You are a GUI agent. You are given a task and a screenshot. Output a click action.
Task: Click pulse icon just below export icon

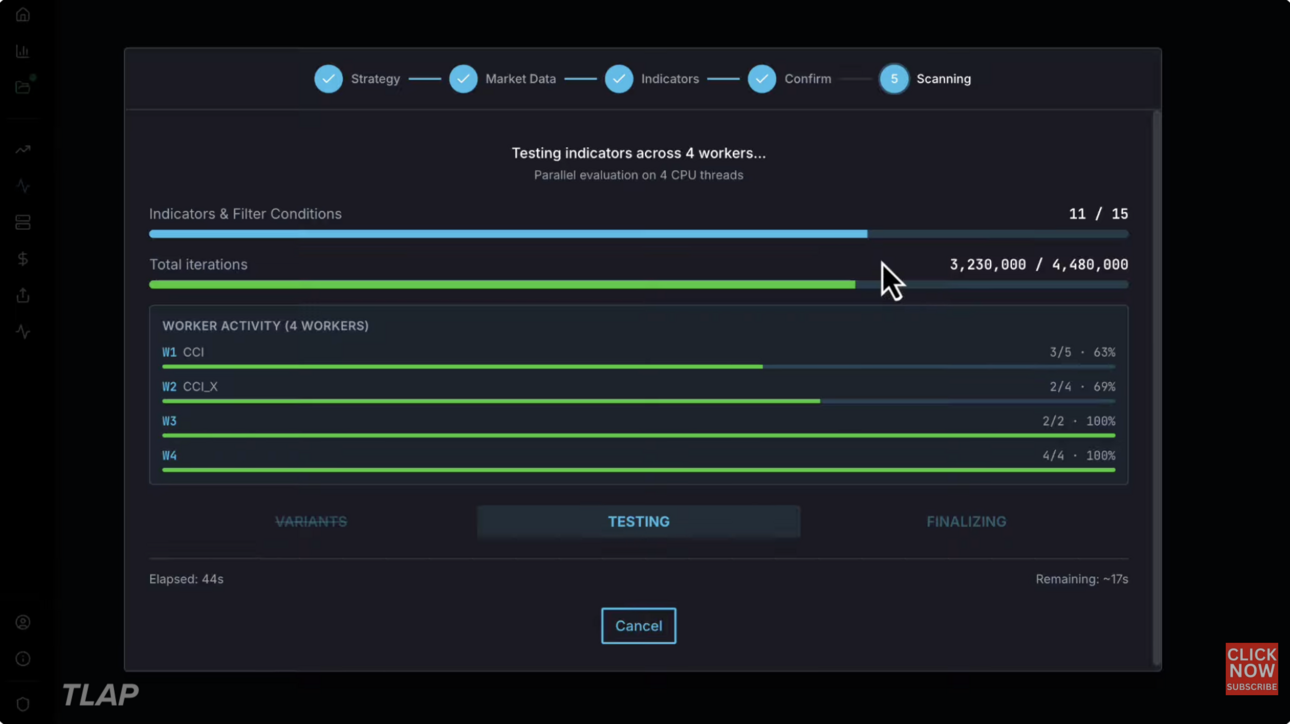pyautogui.click(x=23, y=332)
